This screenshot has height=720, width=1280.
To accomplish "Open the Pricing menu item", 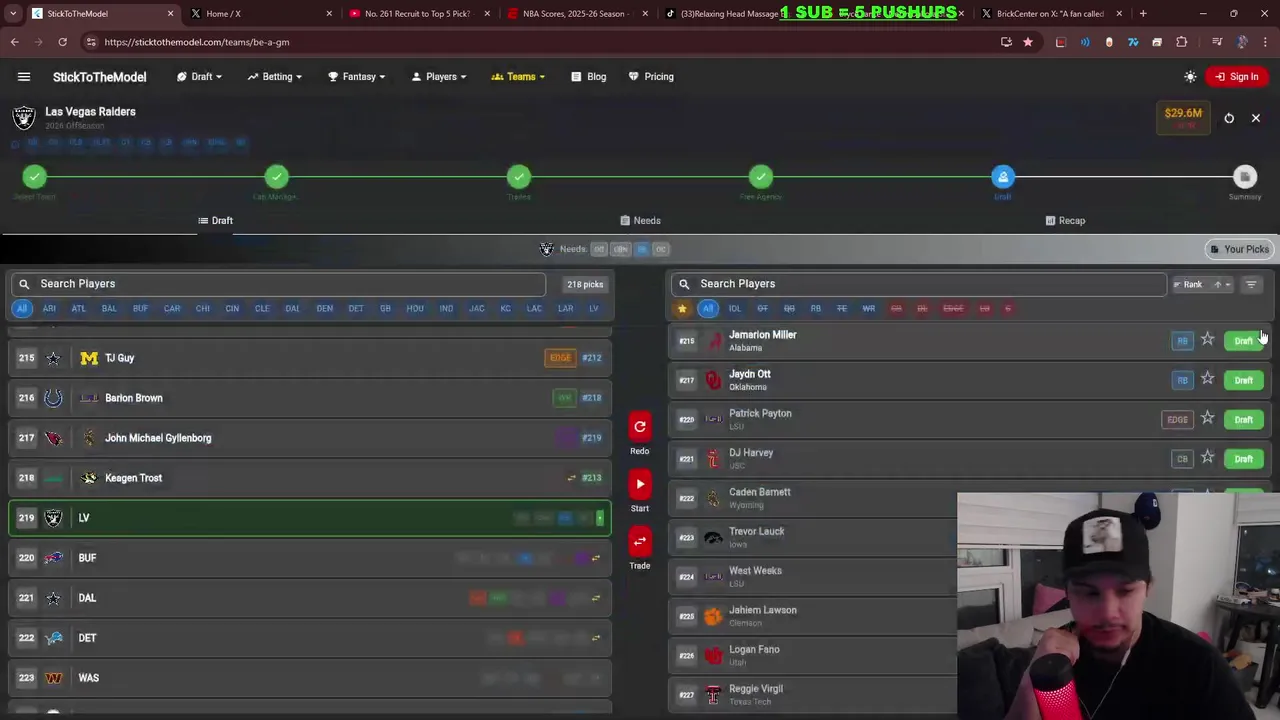I will click(651, 77).
